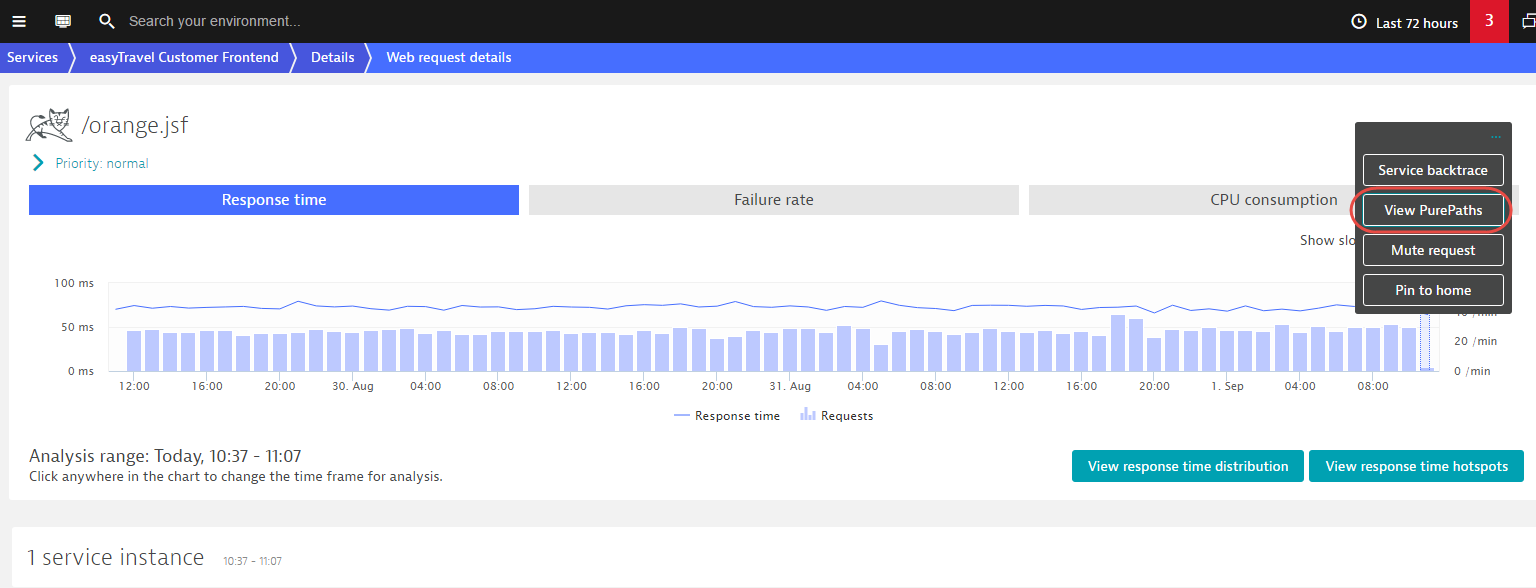This screenshot has height=588, width=1536.
Task: Open the hamburger navigation menu
Action: [x=19, y=21]
